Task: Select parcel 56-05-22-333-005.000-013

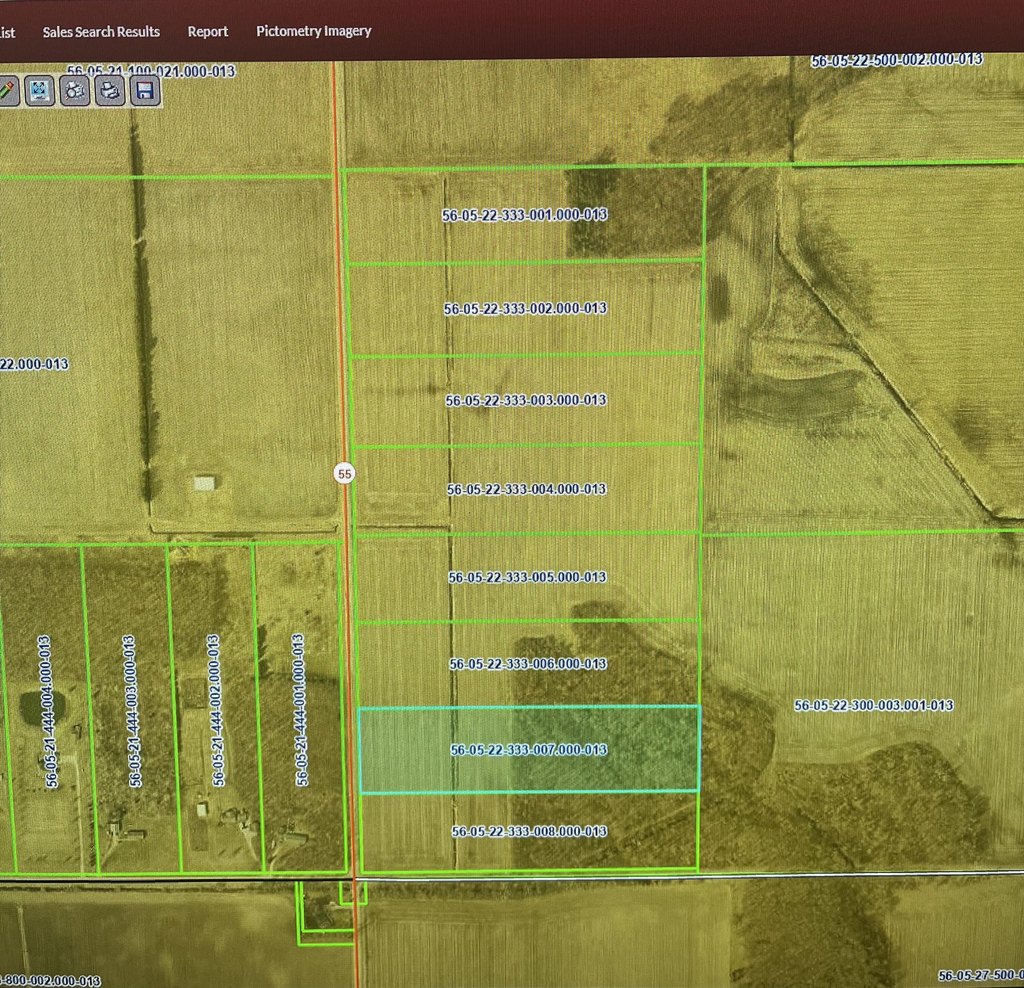Action: [x=527, y=577]
